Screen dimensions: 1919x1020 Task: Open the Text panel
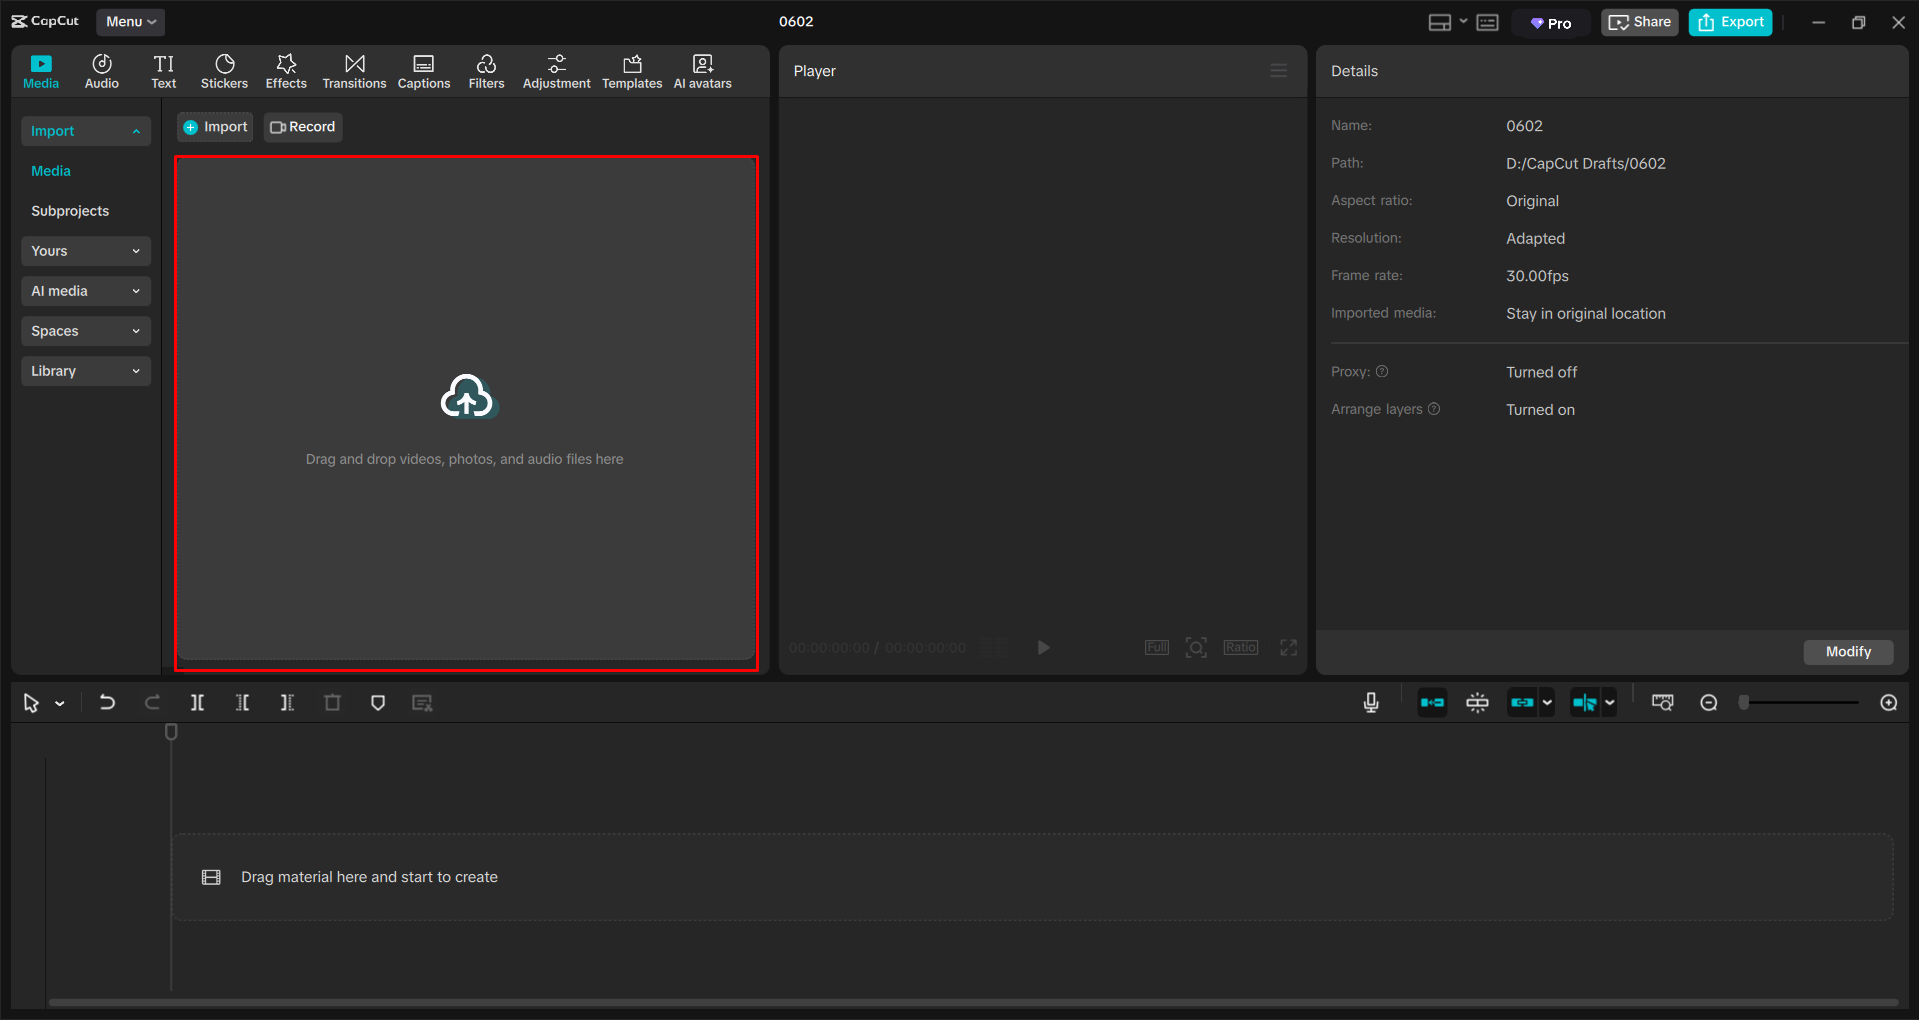(163, 70)
